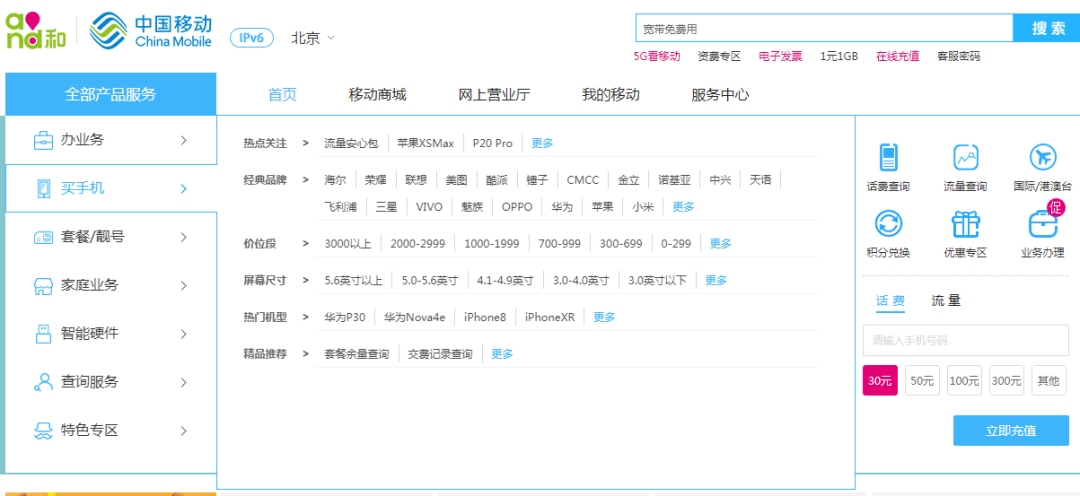1080x496 pixels.
Task: Switch to the 流量 recharge tab
Action: [x=945, y=301]
